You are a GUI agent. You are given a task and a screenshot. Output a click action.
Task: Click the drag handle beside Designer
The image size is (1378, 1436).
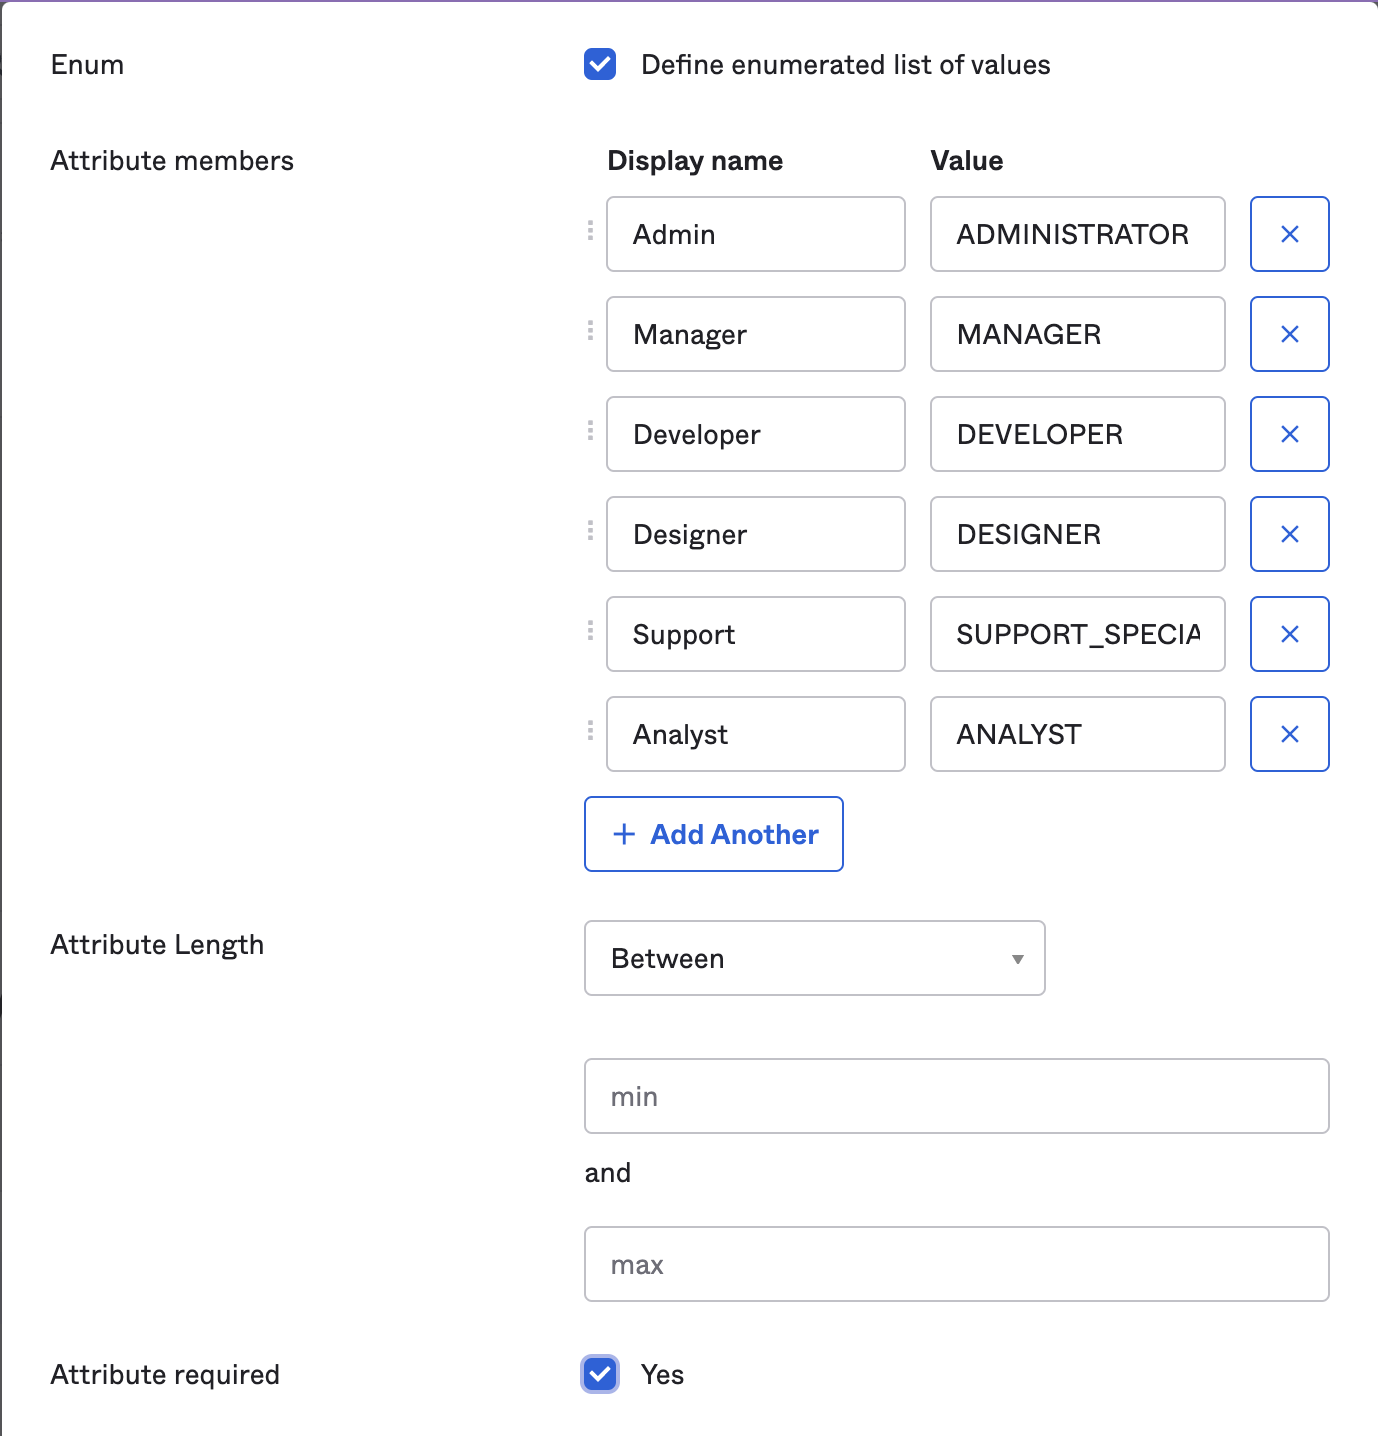(590, 531)
